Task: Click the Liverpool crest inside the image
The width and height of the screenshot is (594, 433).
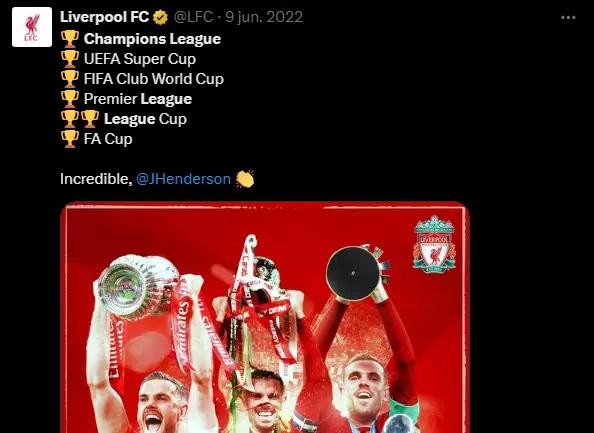Action: (x=435, y=244)
